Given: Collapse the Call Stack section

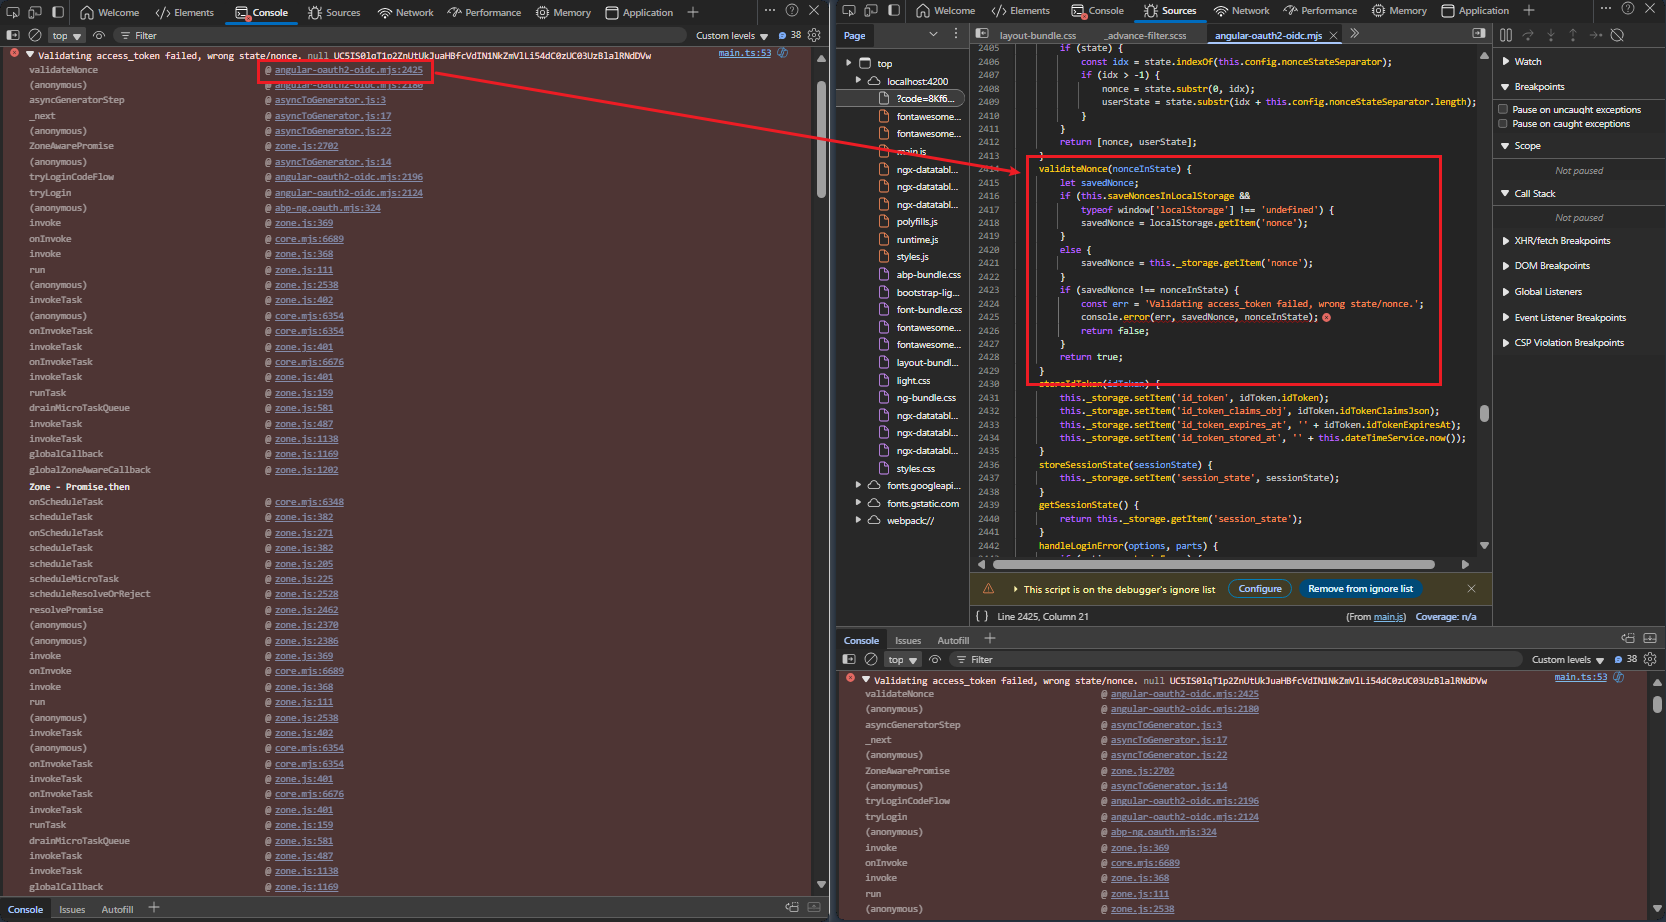Looking at the screenshot, I should [1534, 194].
